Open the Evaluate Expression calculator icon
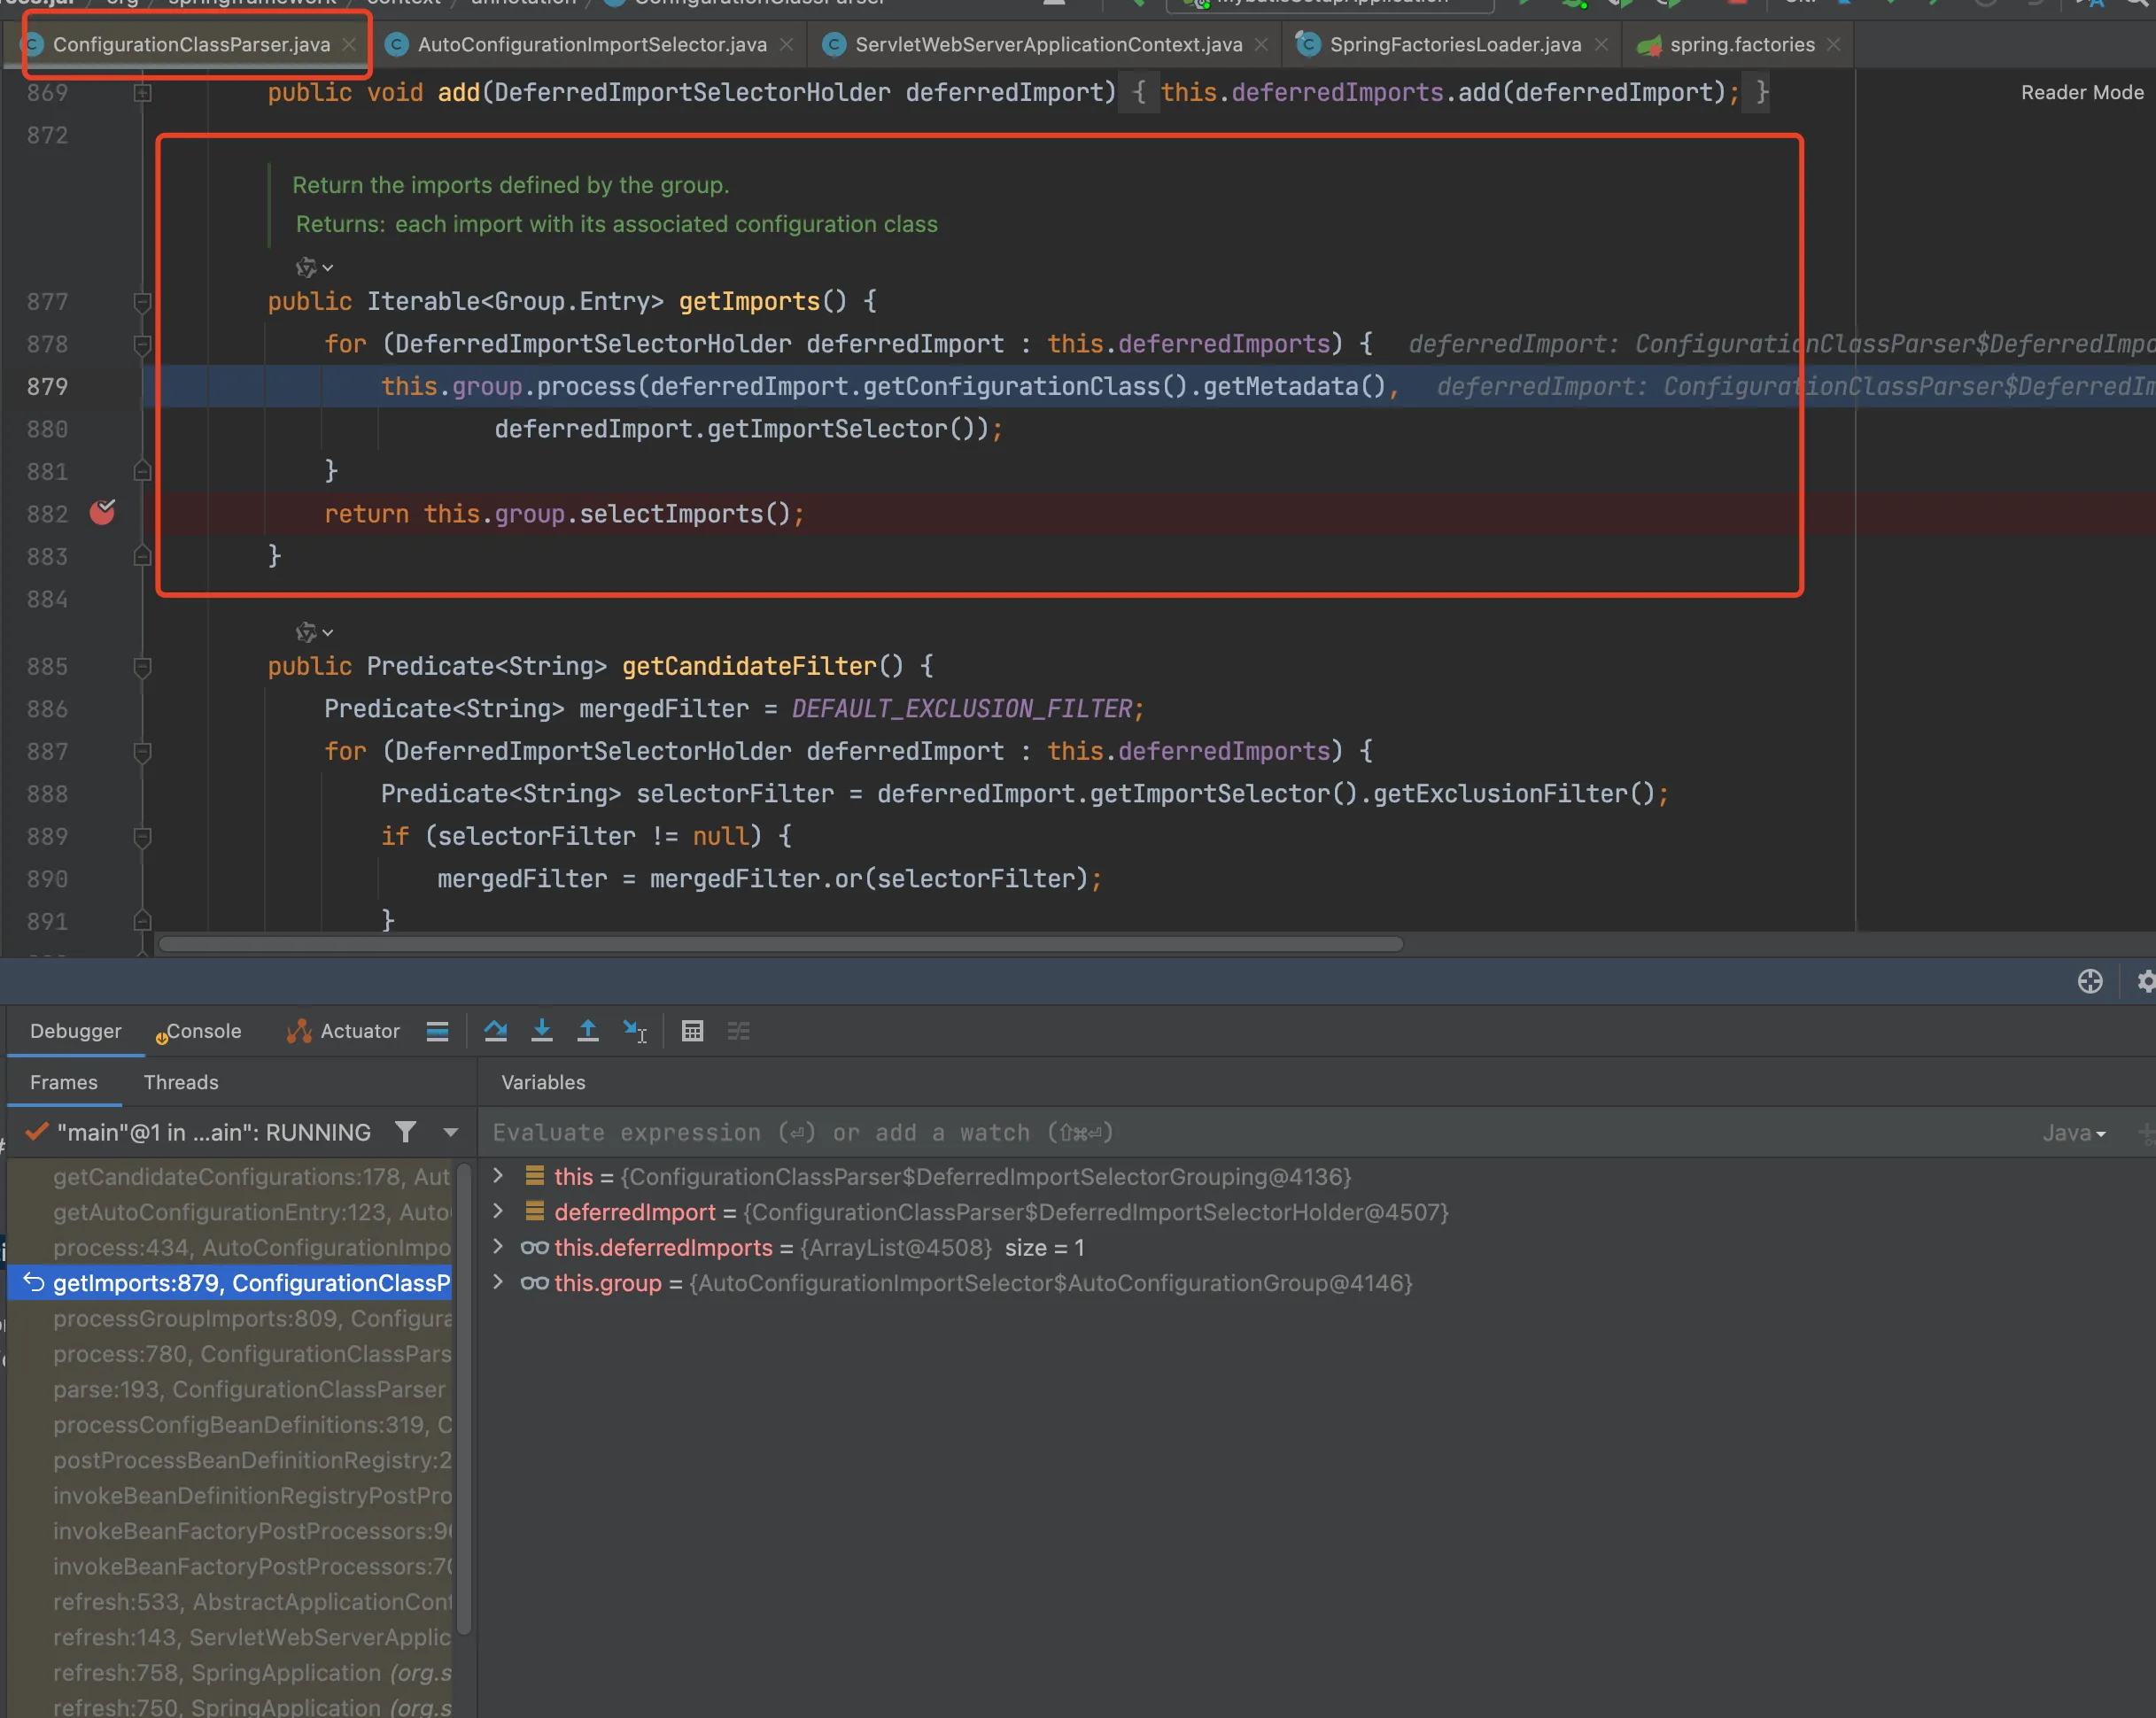 click(x=692, y=1031)
